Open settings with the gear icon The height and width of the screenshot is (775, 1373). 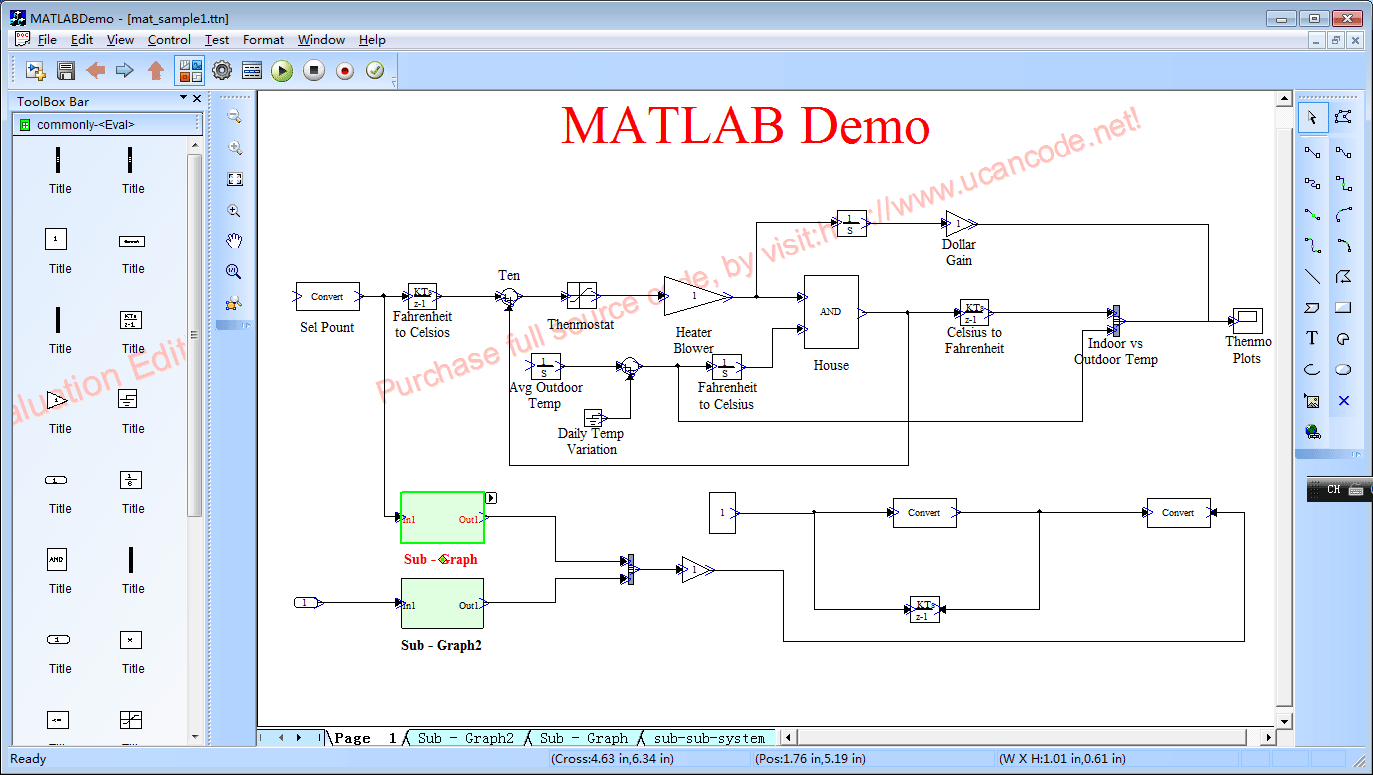(221, 70)
